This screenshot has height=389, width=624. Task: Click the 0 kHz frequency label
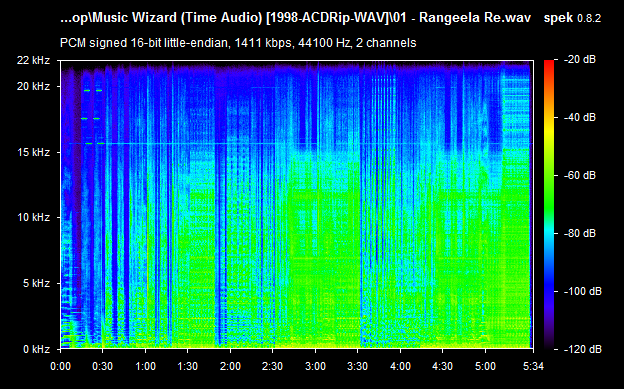coord(36,349)
